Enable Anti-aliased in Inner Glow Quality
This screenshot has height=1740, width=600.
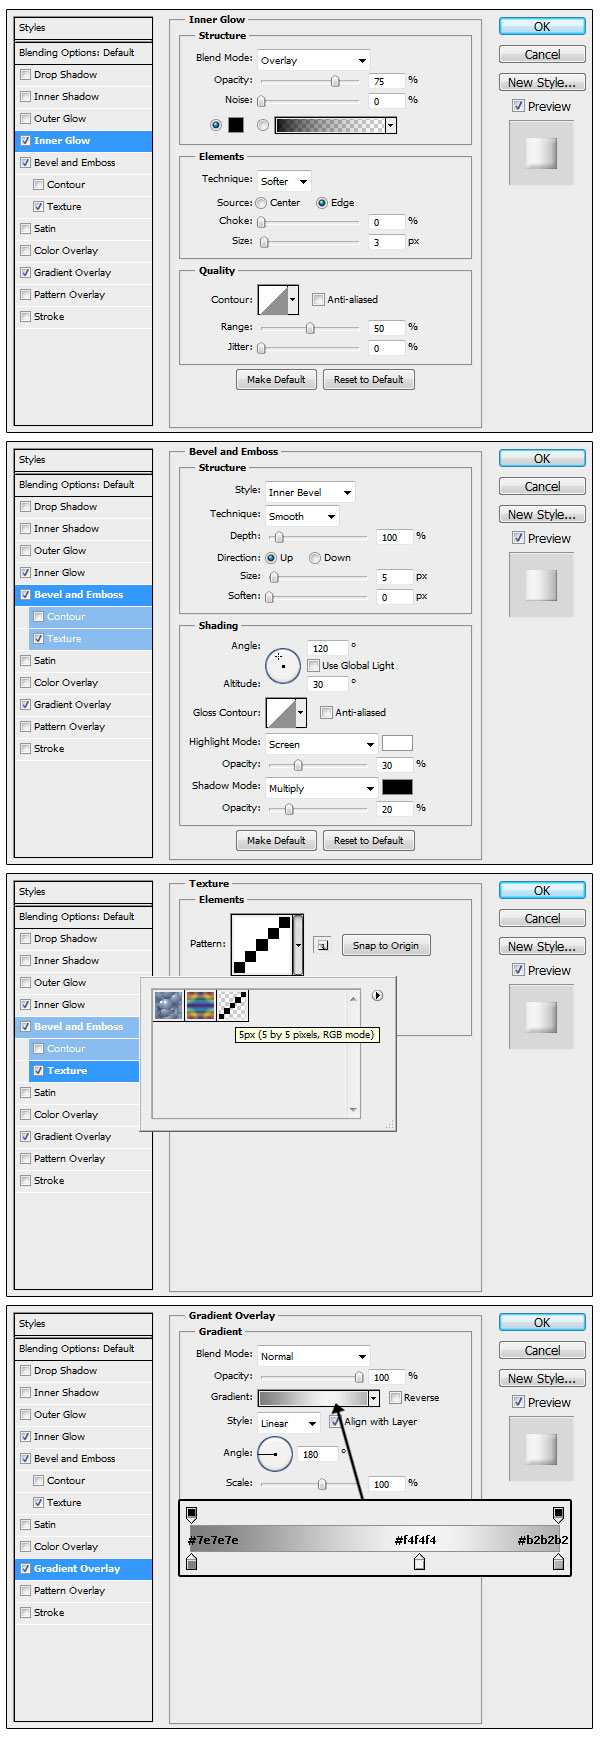click(318, 299)
